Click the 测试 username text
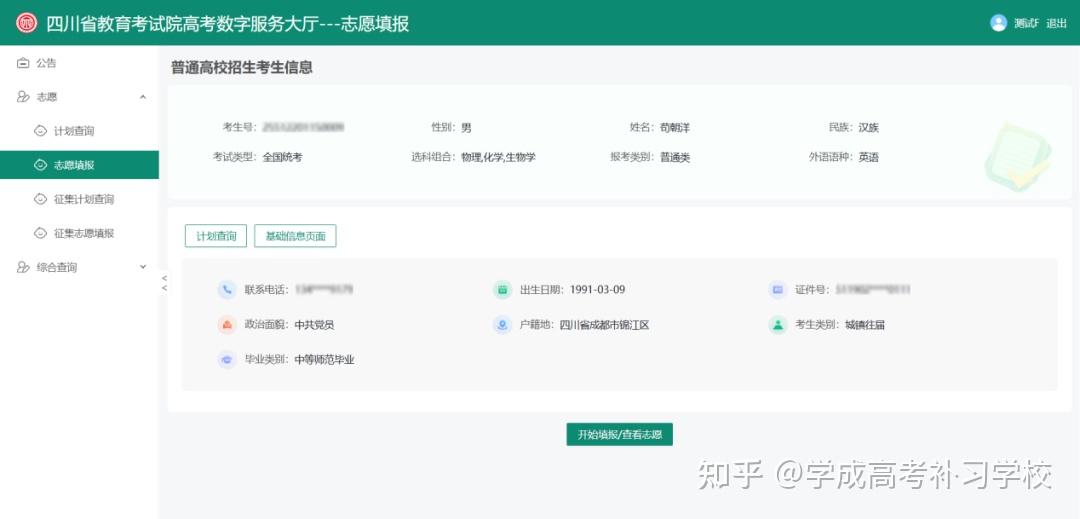1080x519 pixels. click(x=1026, y=23)
